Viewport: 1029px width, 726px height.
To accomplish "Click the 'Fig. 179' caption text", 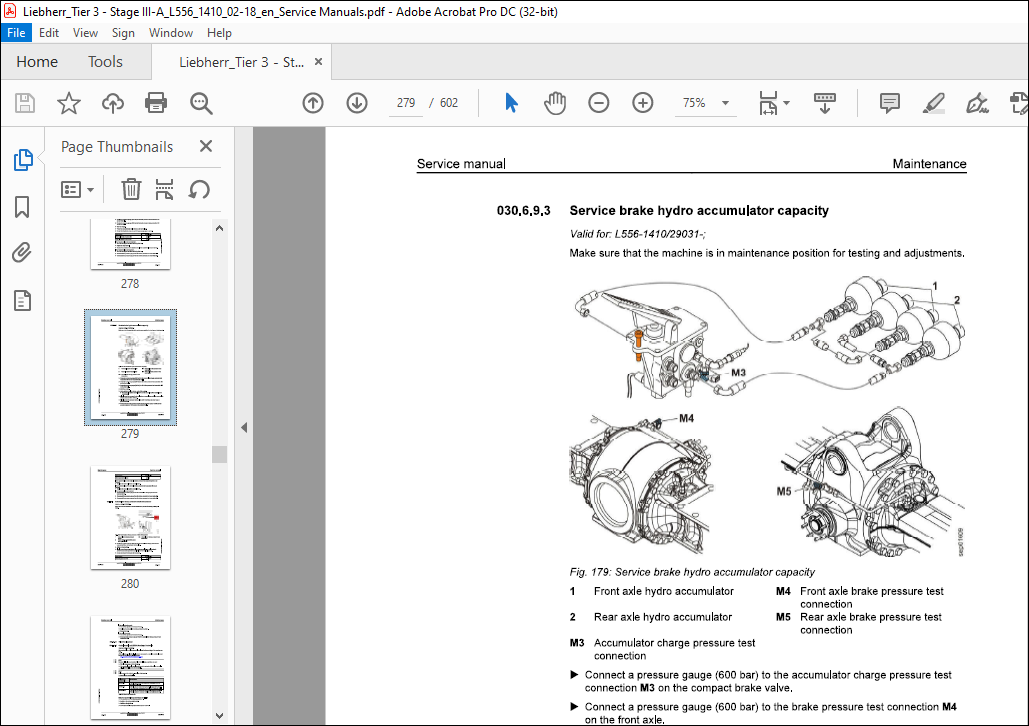I will tap(692, 572).
